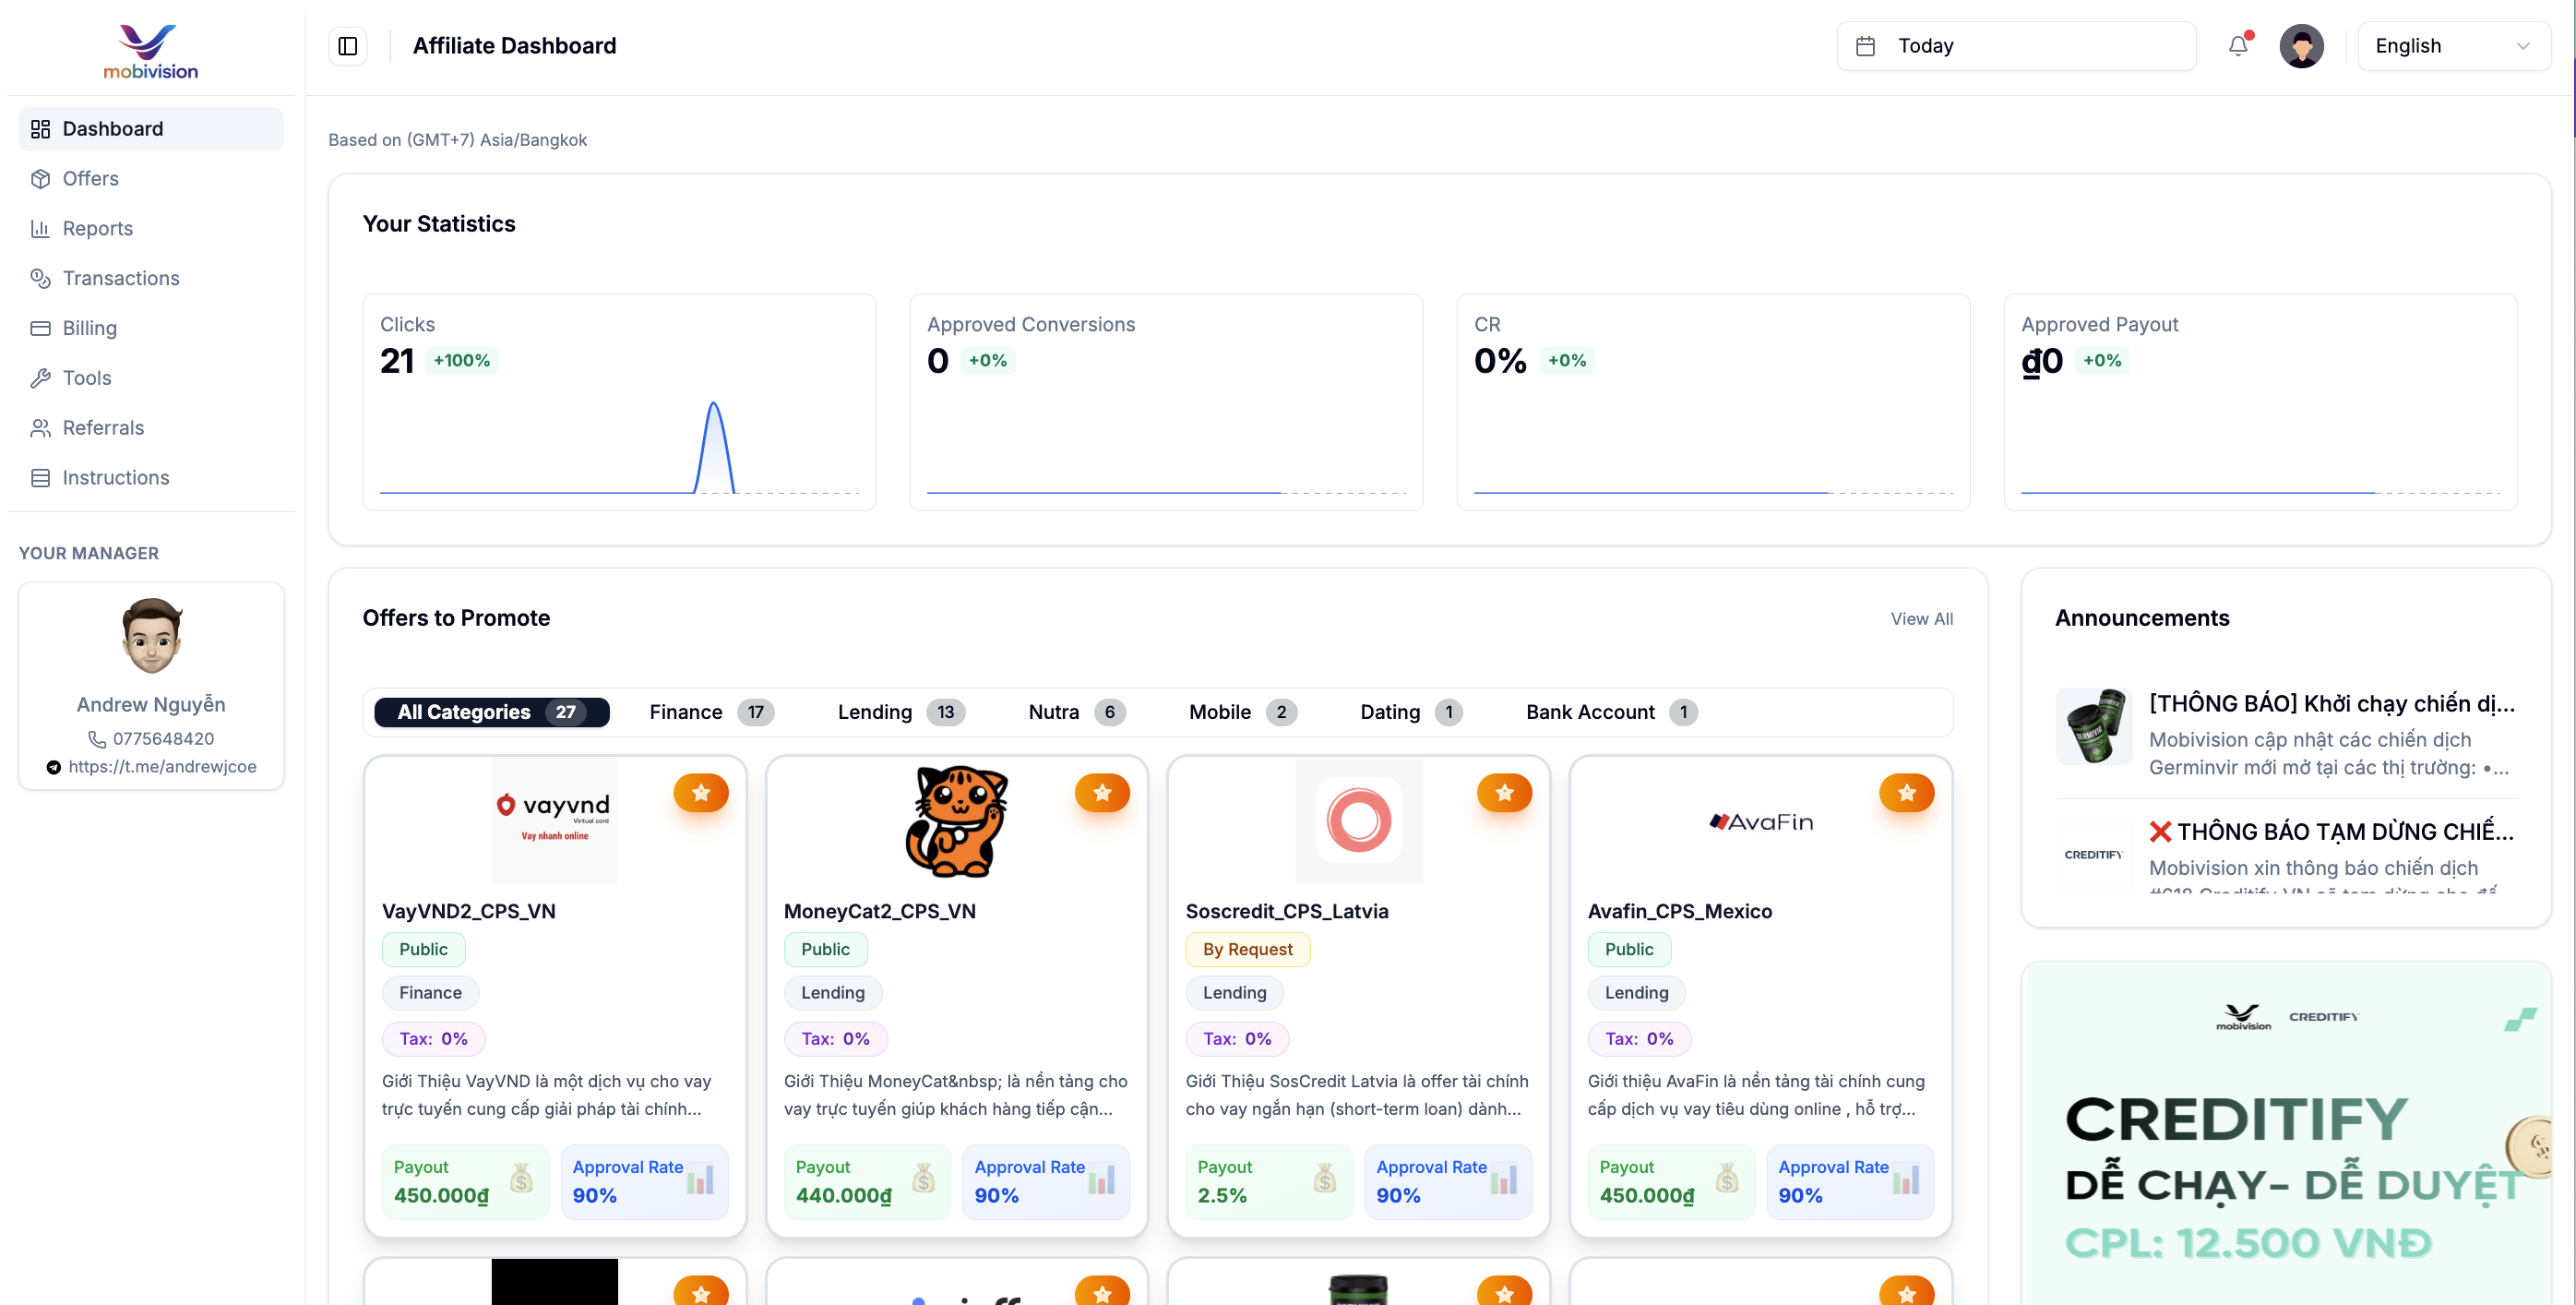The image size is (2576, 1305).
Task: Click the Mobivision logo
Action: click(x=150, y=52)
